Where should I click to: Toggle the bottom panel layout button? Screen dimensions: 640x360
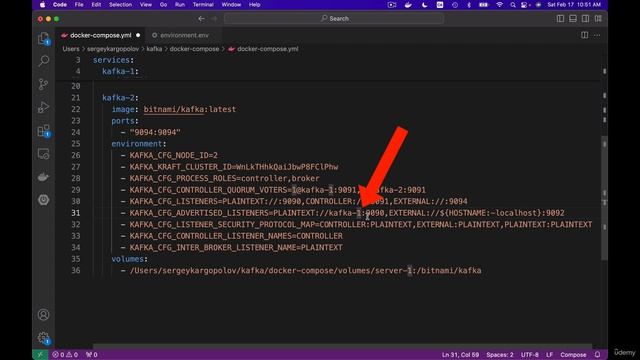[x=573, y=18]
